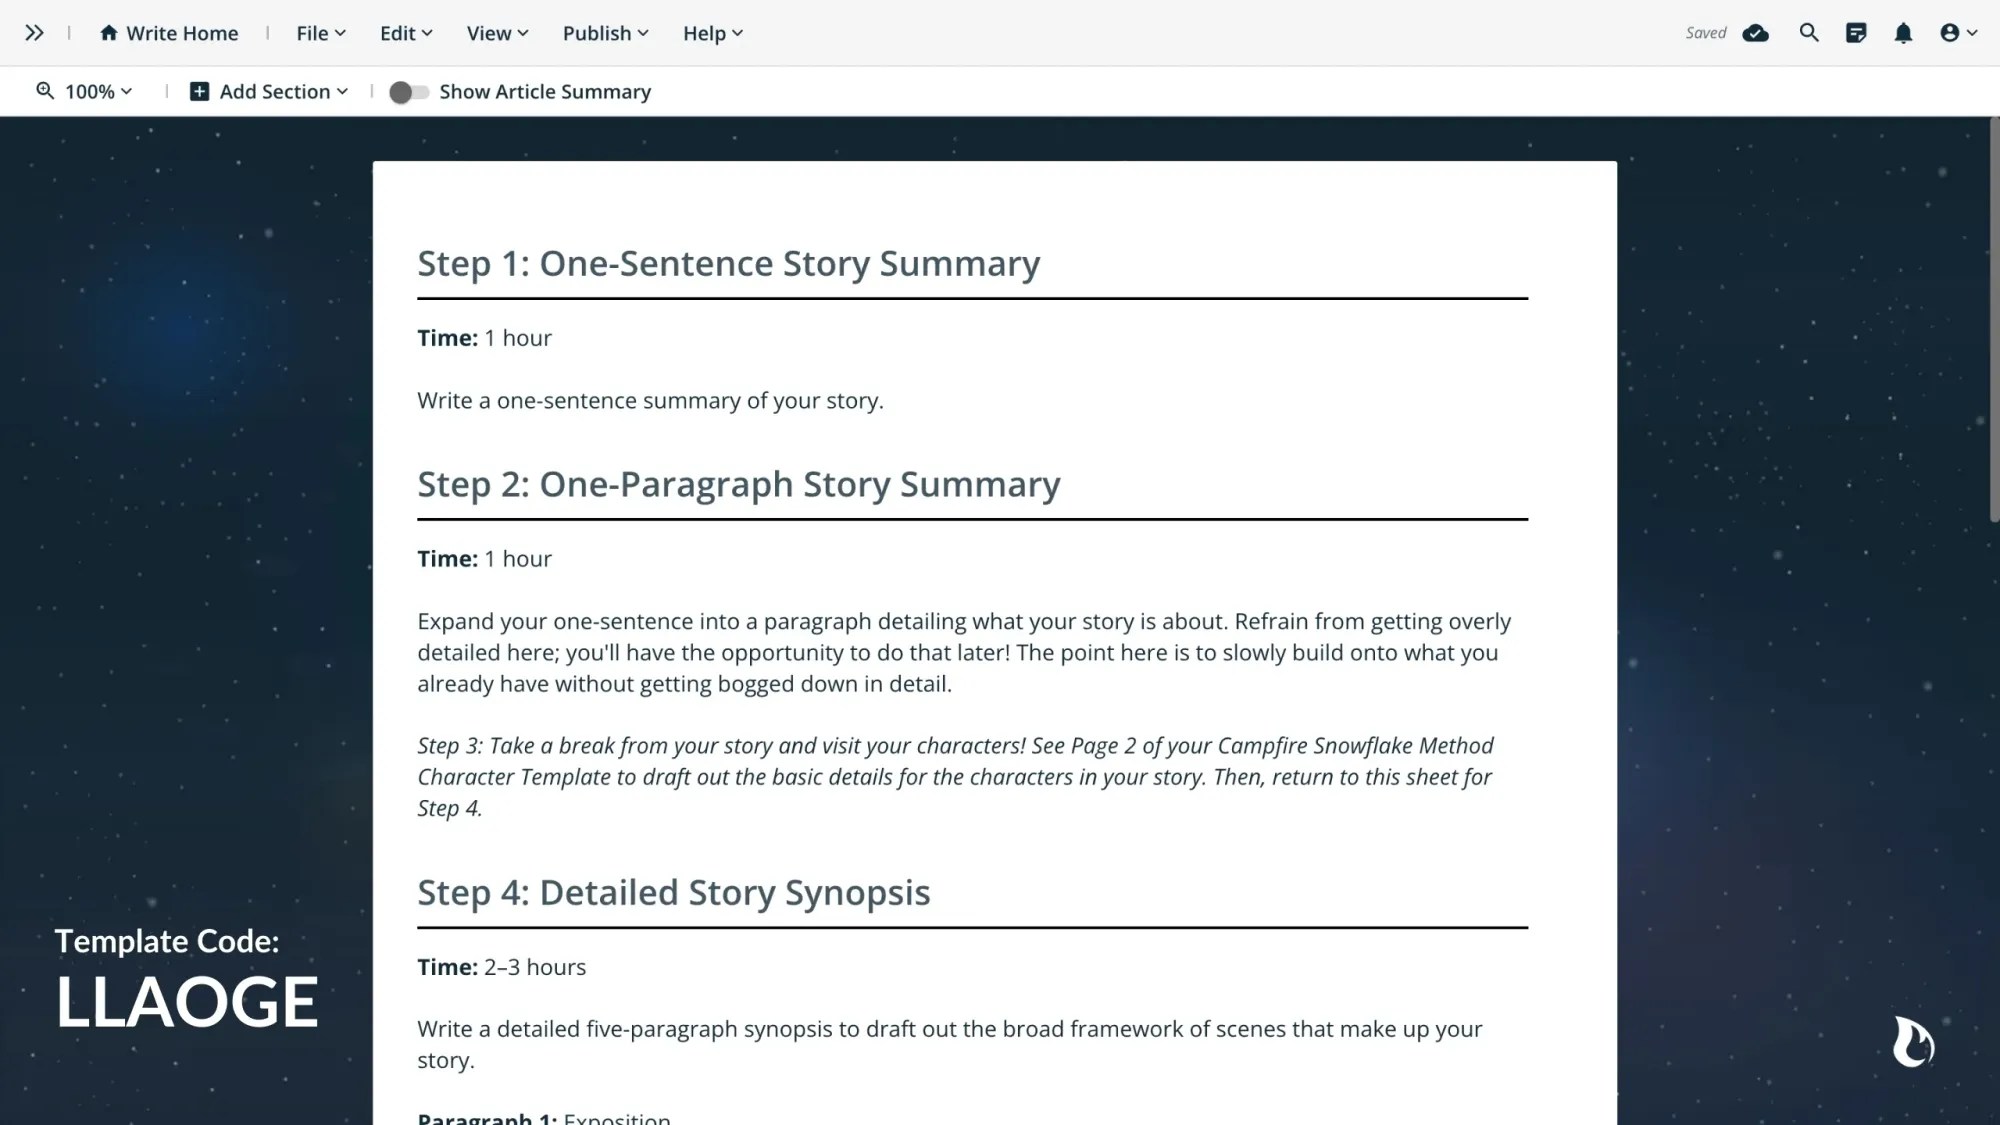Click the Step 1 One-Sentence Story Summary heading
The image size is (2000, 1125).
[x=728, y=263]
